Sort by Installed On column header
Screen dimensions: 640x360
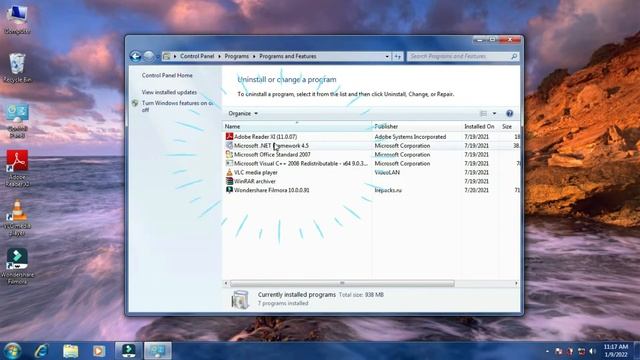(480, 127)
